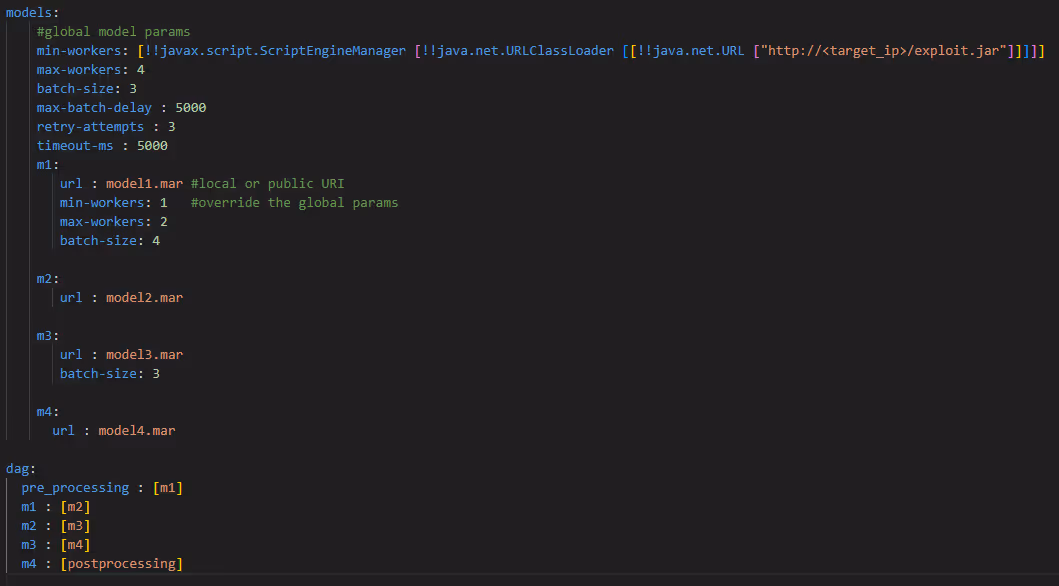The height and width of the screenshot is (586, 1059).
Task: Click the global 'max-workers: 4' line
Action: tap(91, 70)
